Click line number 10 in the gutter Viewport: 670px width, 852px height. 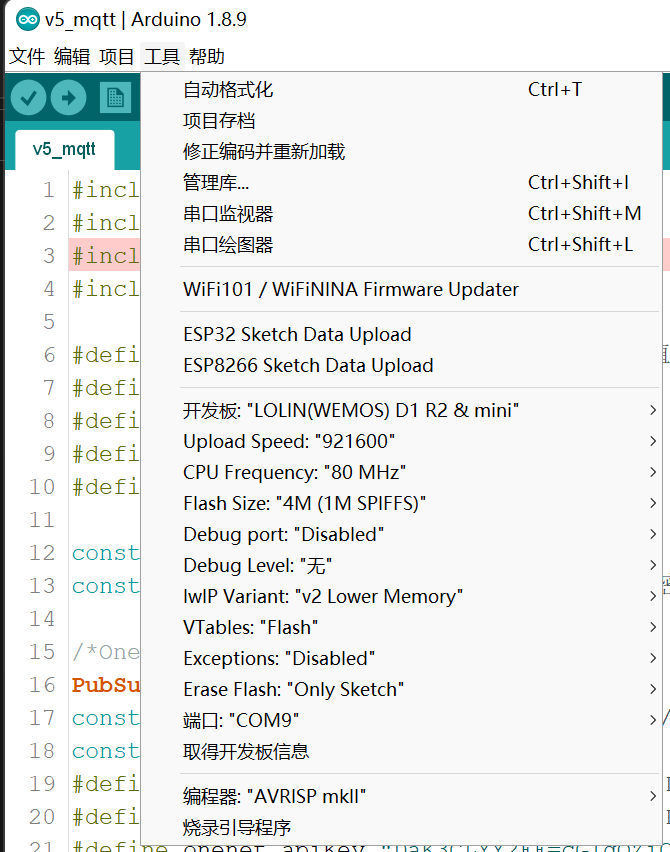[x=42, y=486]
